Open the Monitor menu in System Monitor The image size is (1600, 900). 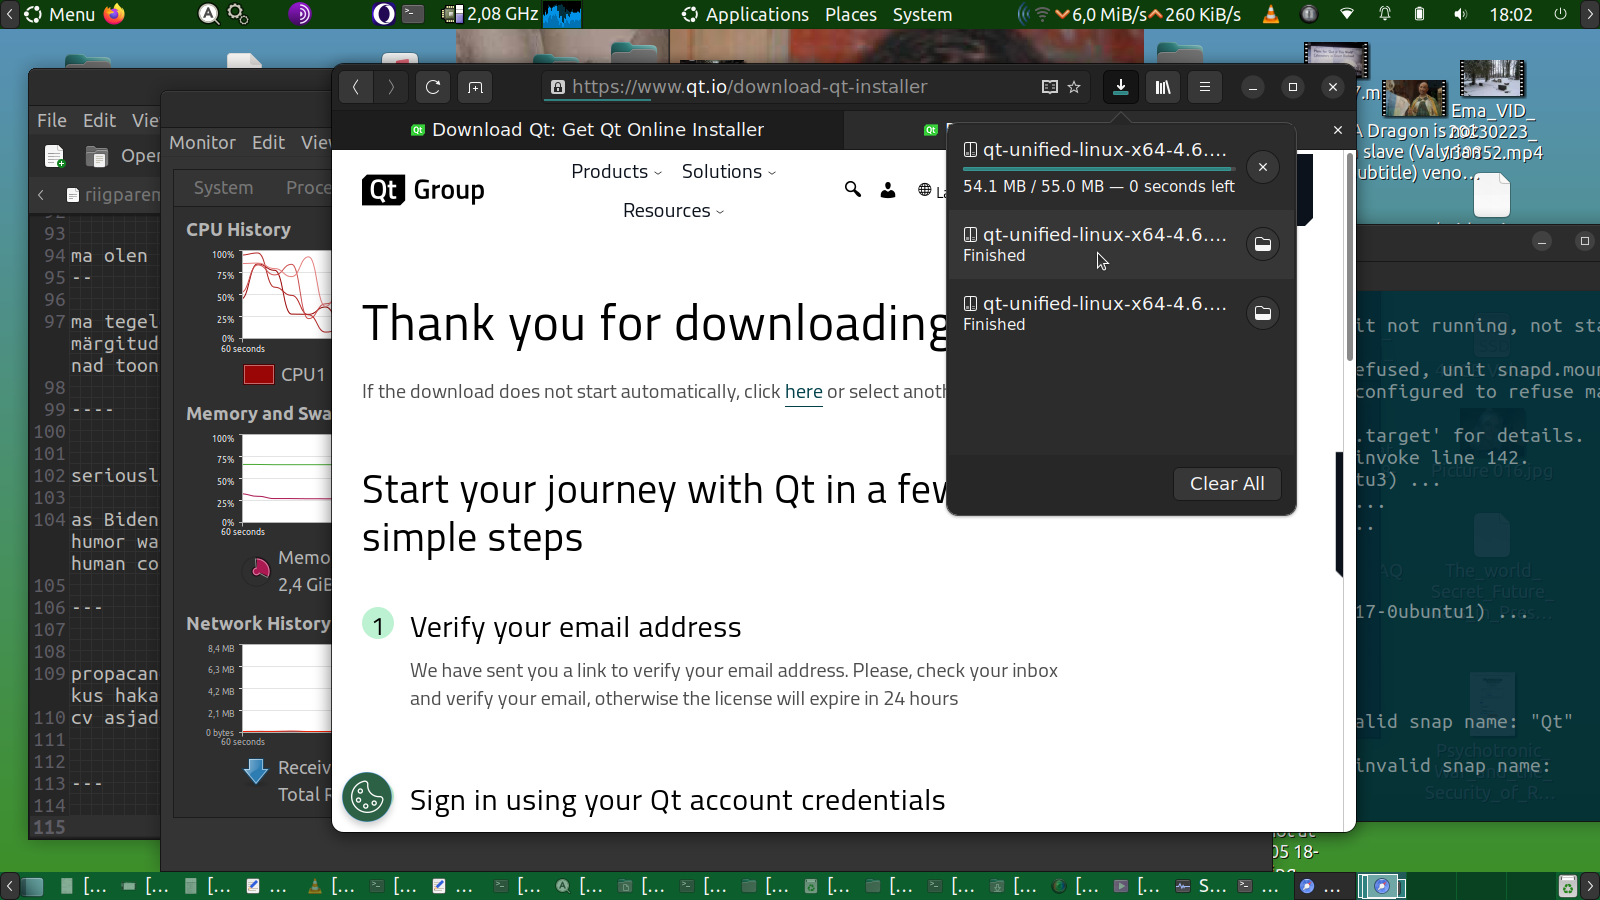point(202,143)
